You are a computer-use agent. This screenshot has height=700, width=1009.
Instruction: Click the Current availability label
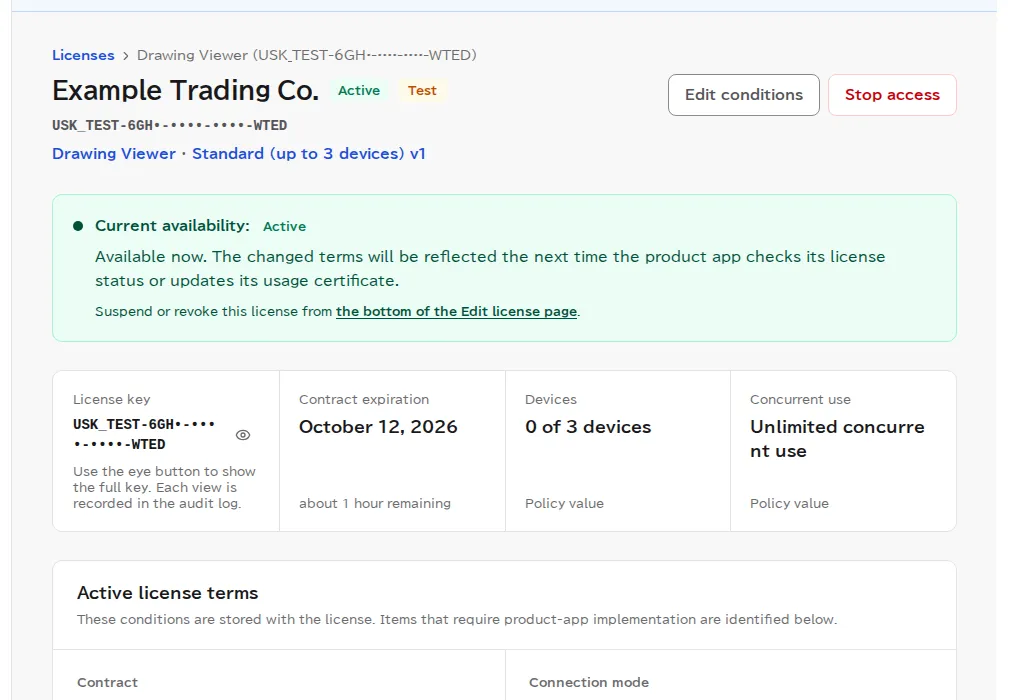pyautogui.click(x=172, y=226)
